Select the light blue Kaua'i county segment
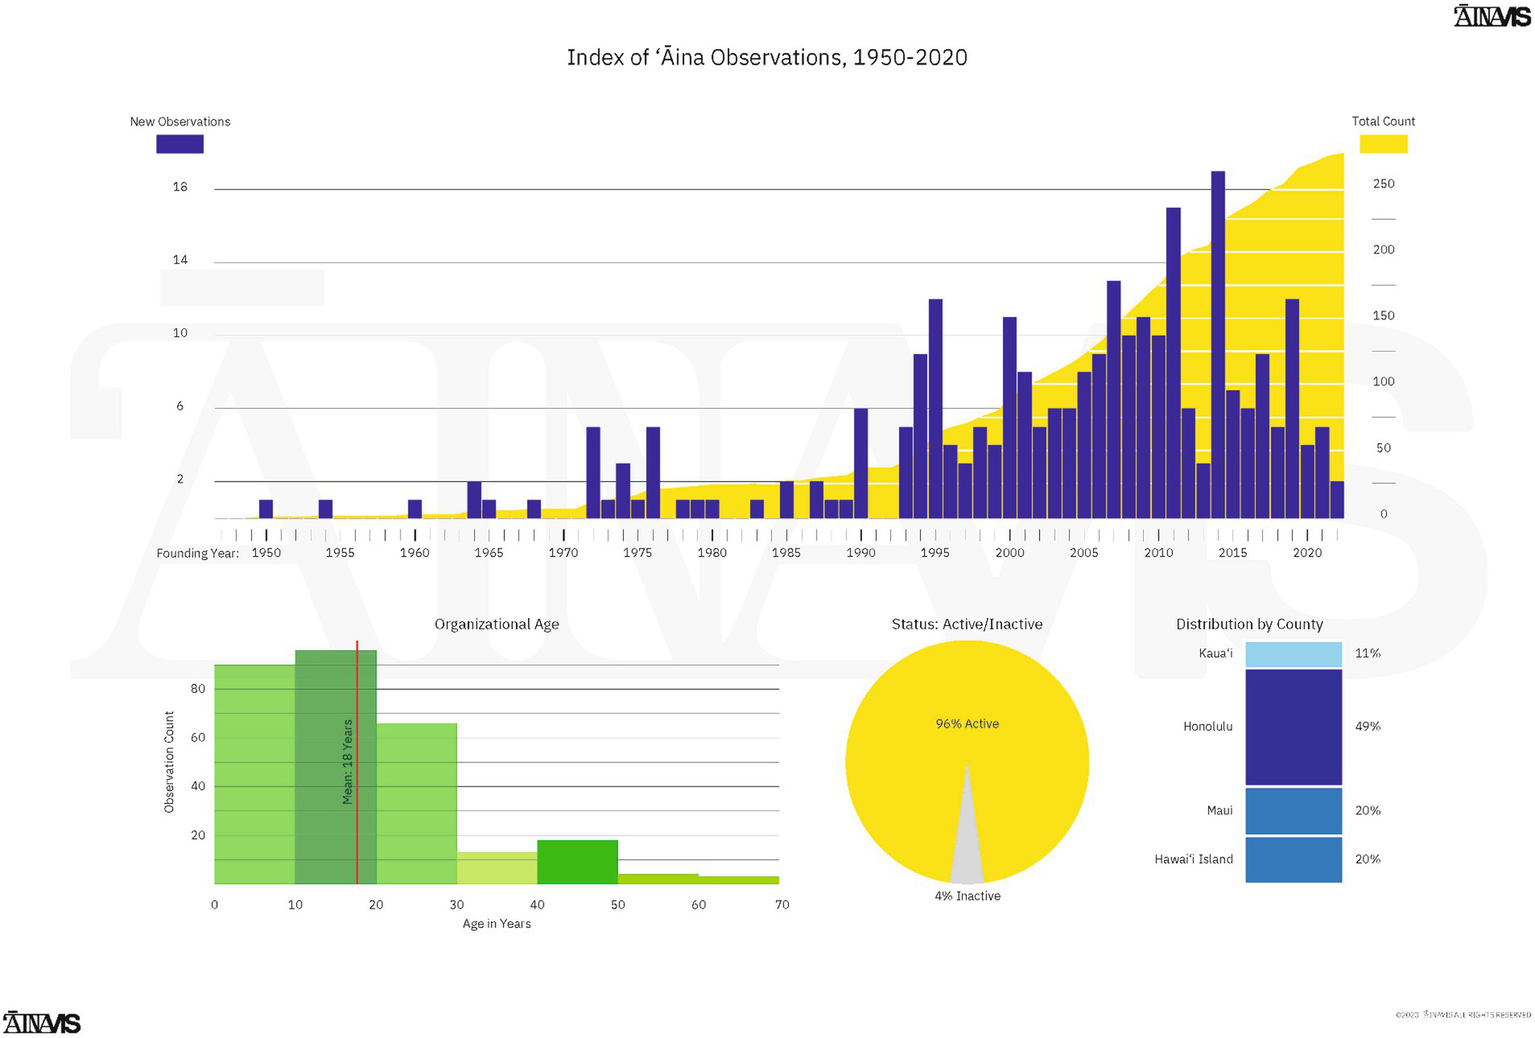This screenshot has height=1038, width=1535. [x=1293, y=654]
